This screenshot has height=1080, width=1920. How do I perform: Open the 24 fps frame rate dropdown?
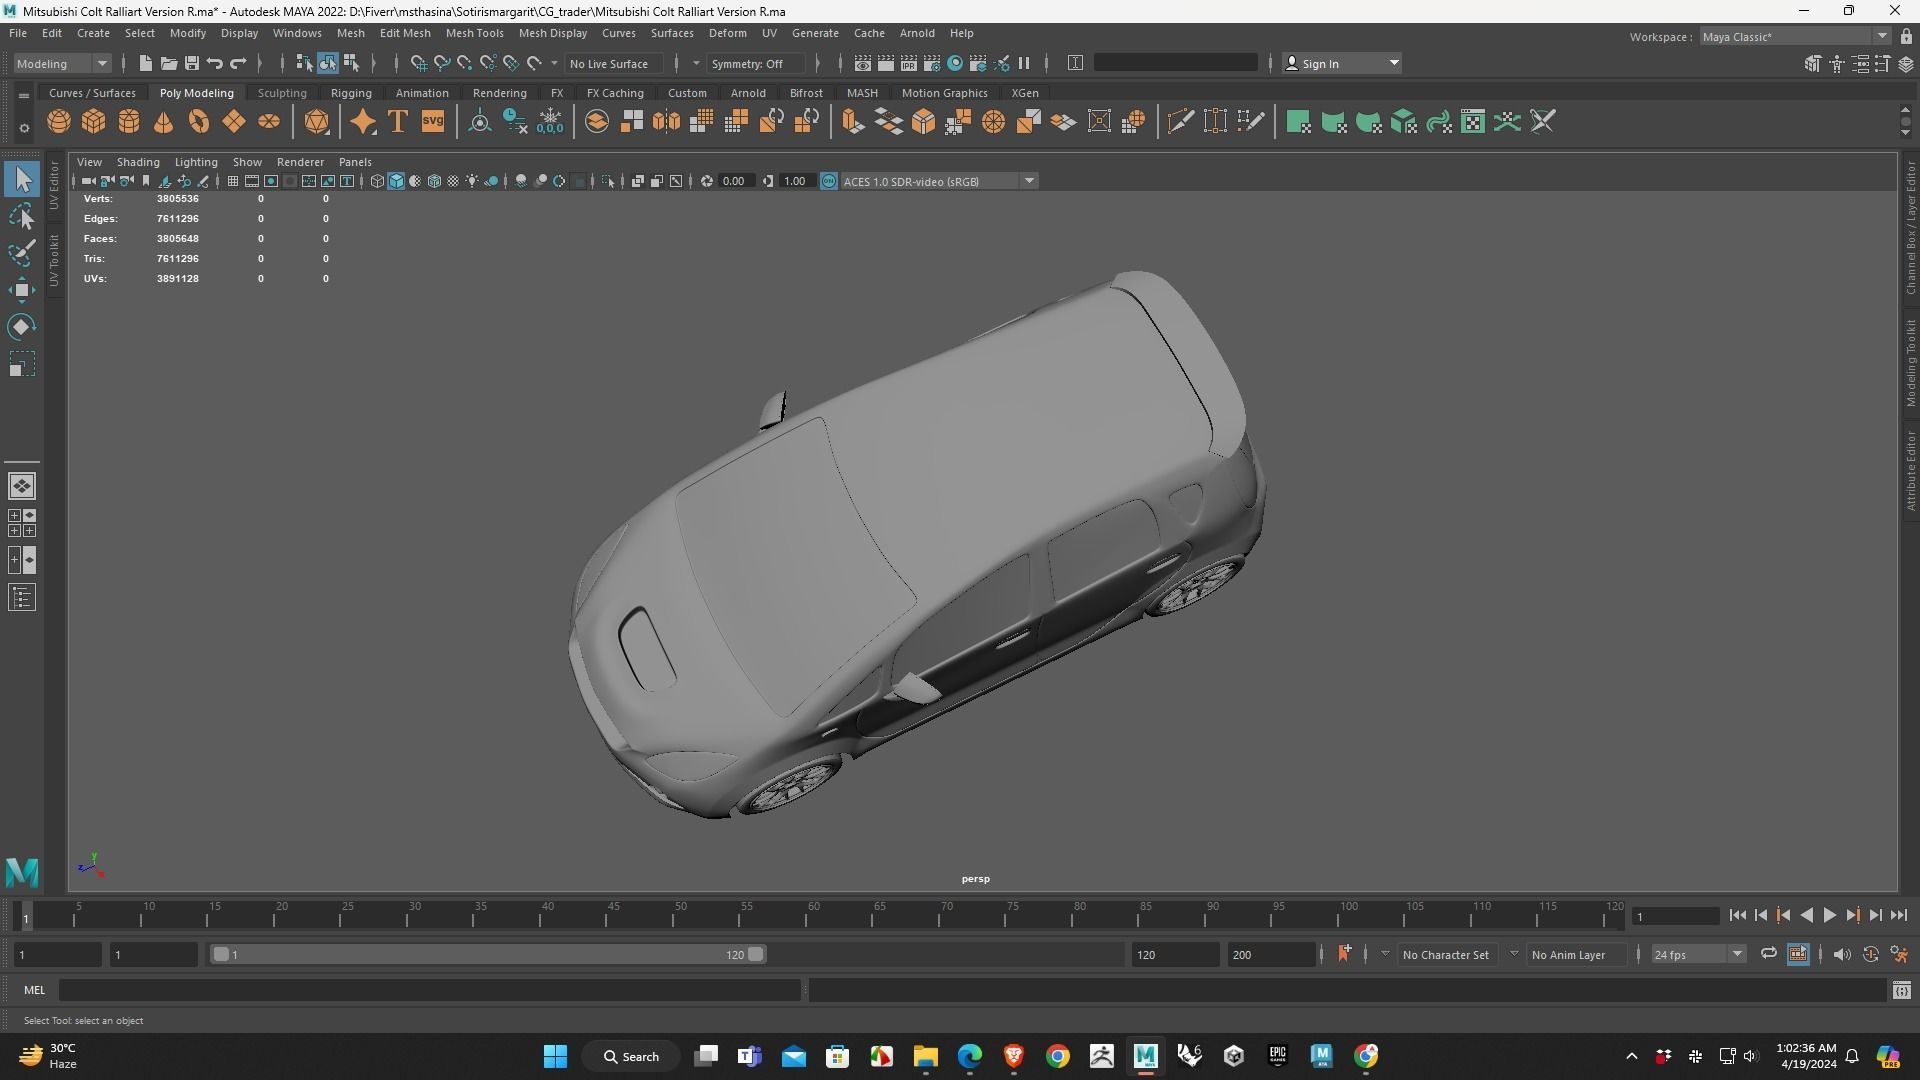tap(1697, 954)
